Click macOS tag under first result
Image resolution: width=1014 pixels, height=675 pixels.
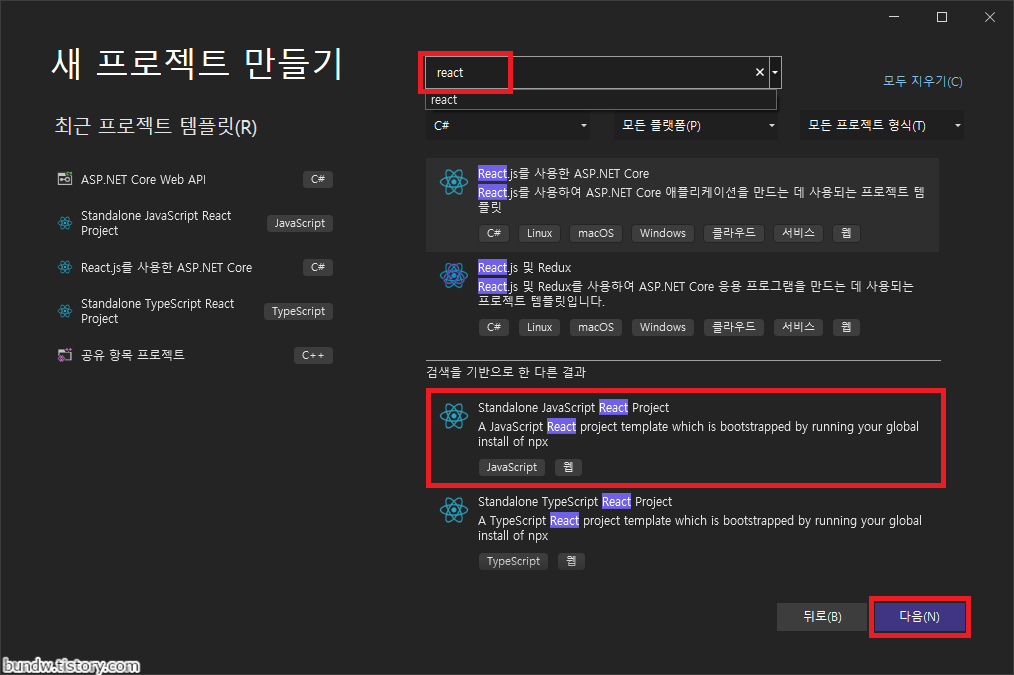click(x=596, y=233)
